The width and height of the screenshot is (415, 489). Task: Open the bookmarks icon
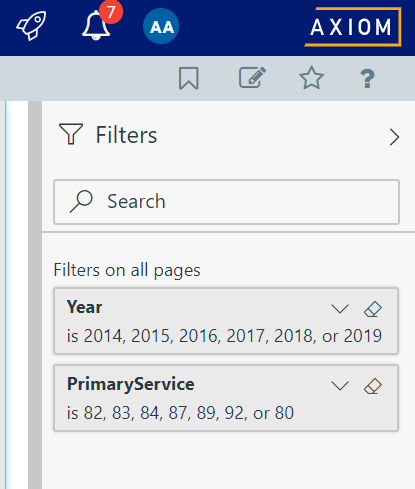coord(189,78)
